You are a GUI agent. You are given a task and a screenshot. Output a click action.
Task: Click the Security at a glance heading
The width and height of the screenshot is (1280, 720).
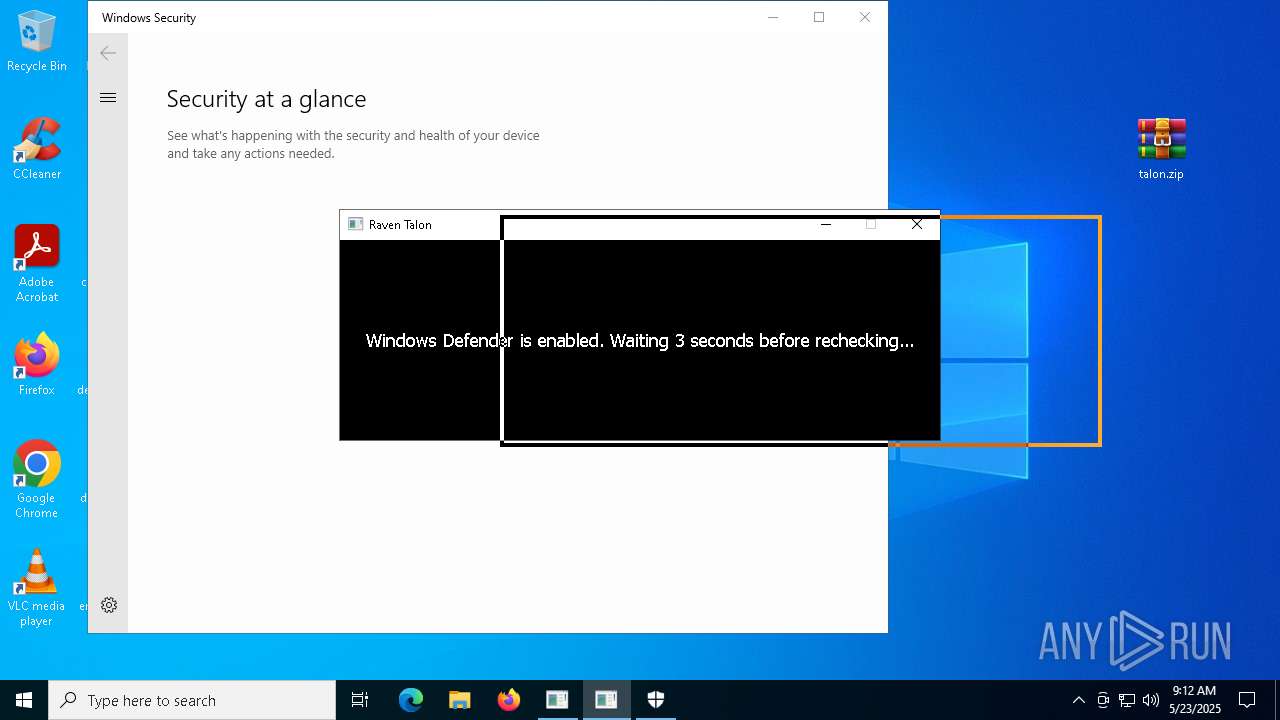[x=266, y=99]
